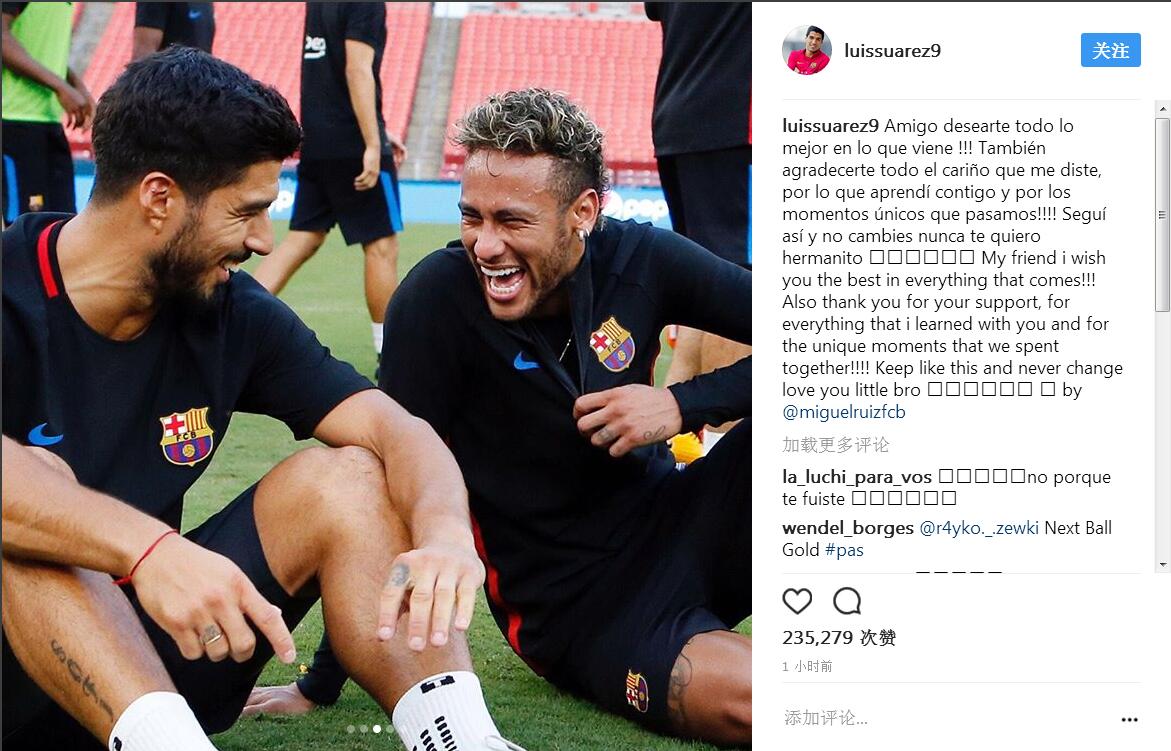The width and height of the screenshot is (1171, 751).
Task: Load more comments with 加载更多评论
Action: click(x=836, y=445)
